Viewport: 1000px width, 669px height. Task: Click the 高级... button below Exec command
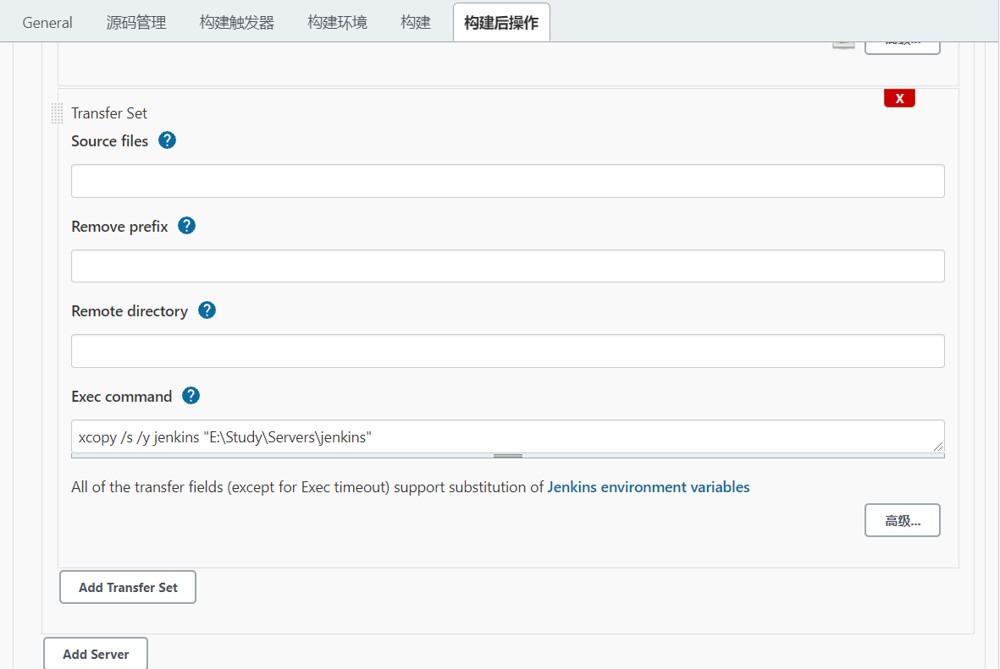[902, 520]
